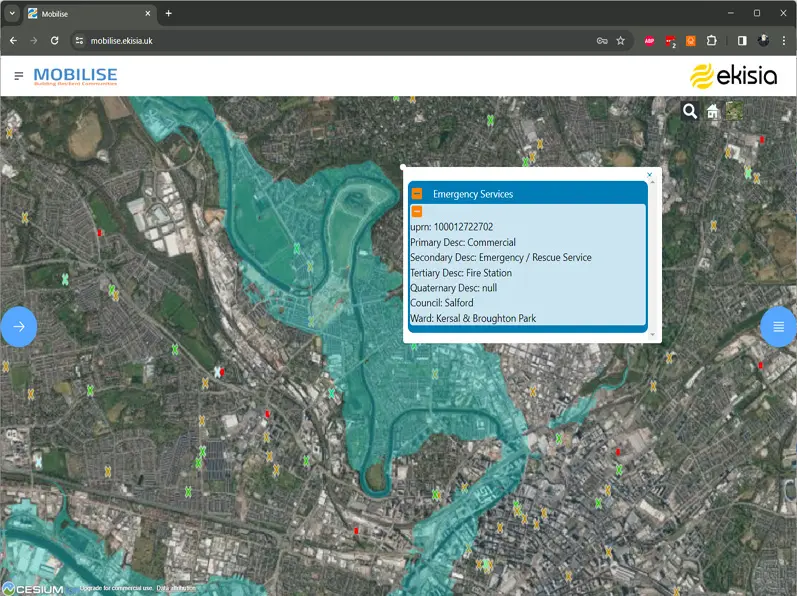The width and height of the screenshot is (797, 596).
Task: Collapse the uprn details sub-section
Action: [417, 211]
